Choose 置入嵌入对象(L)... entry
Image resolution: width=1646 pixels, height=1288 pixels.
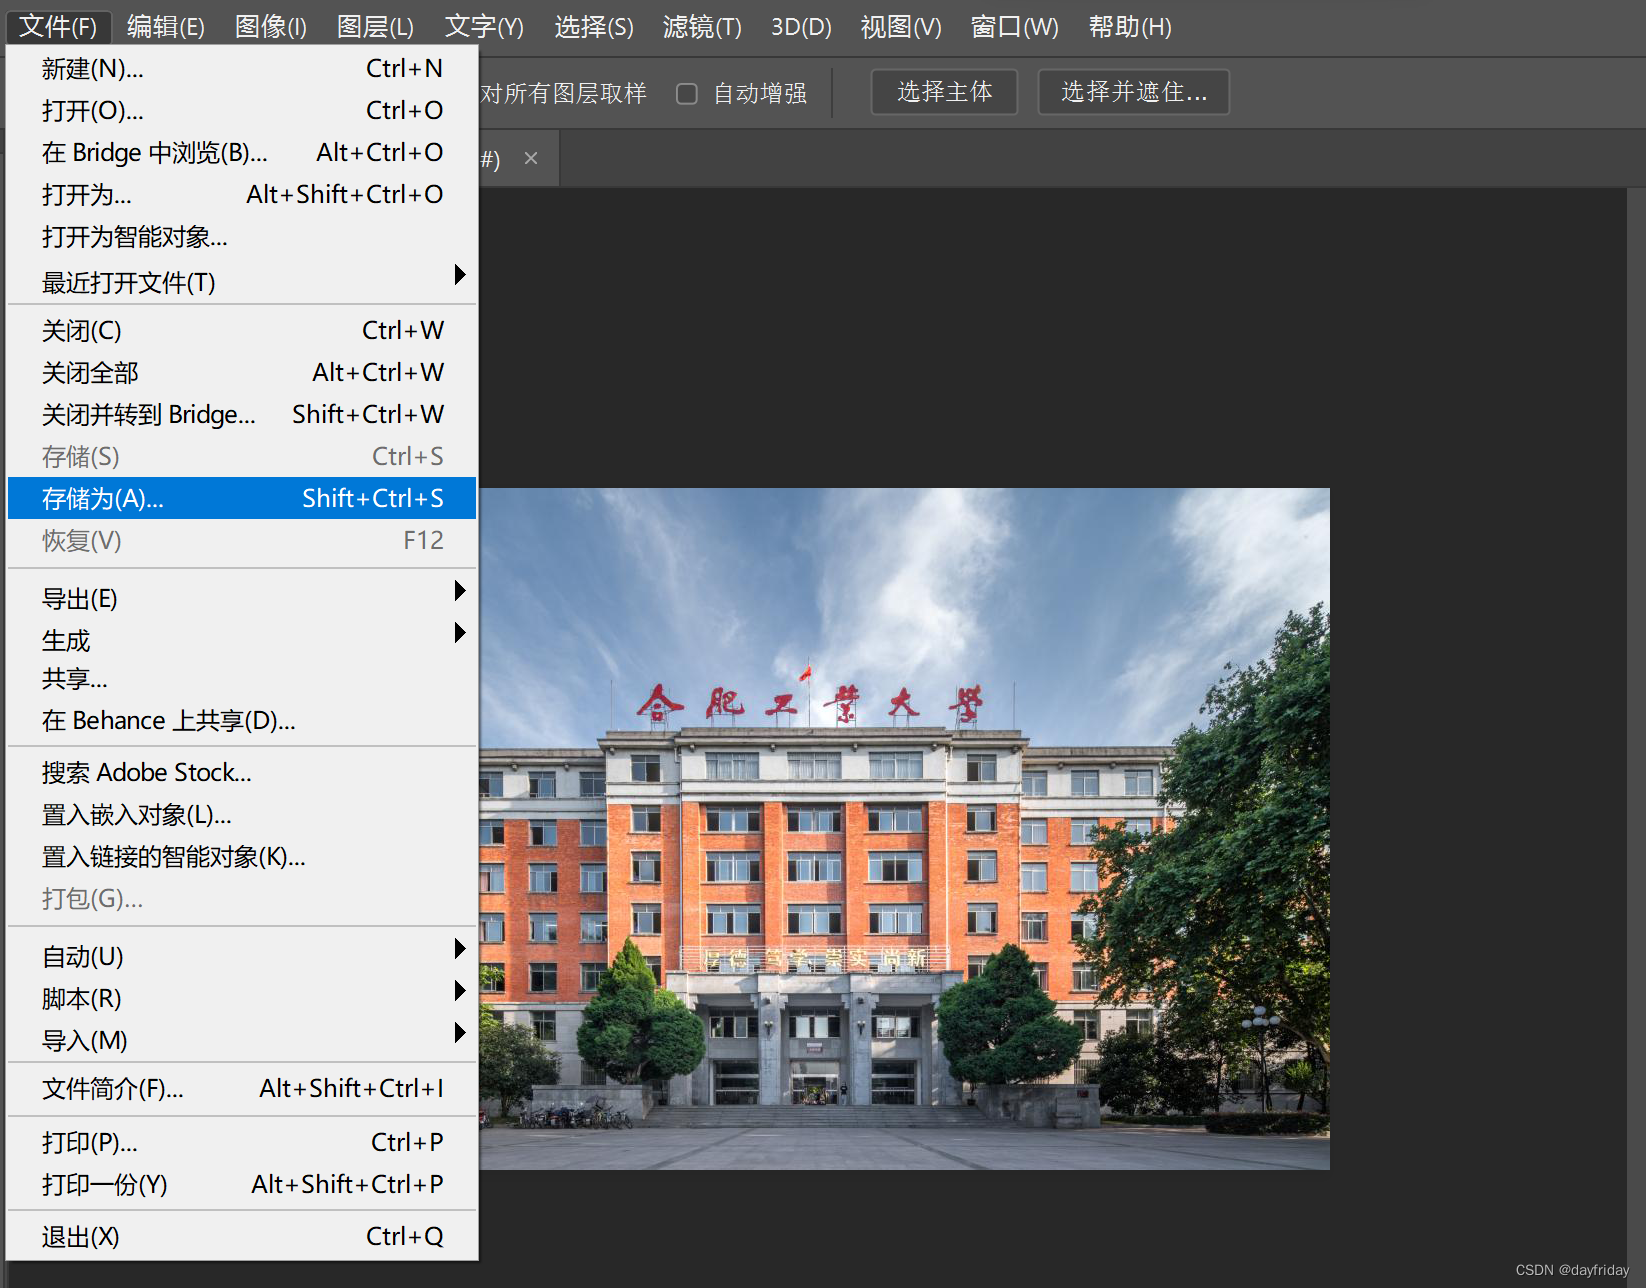pyautogui.click(x=242, y=814)
